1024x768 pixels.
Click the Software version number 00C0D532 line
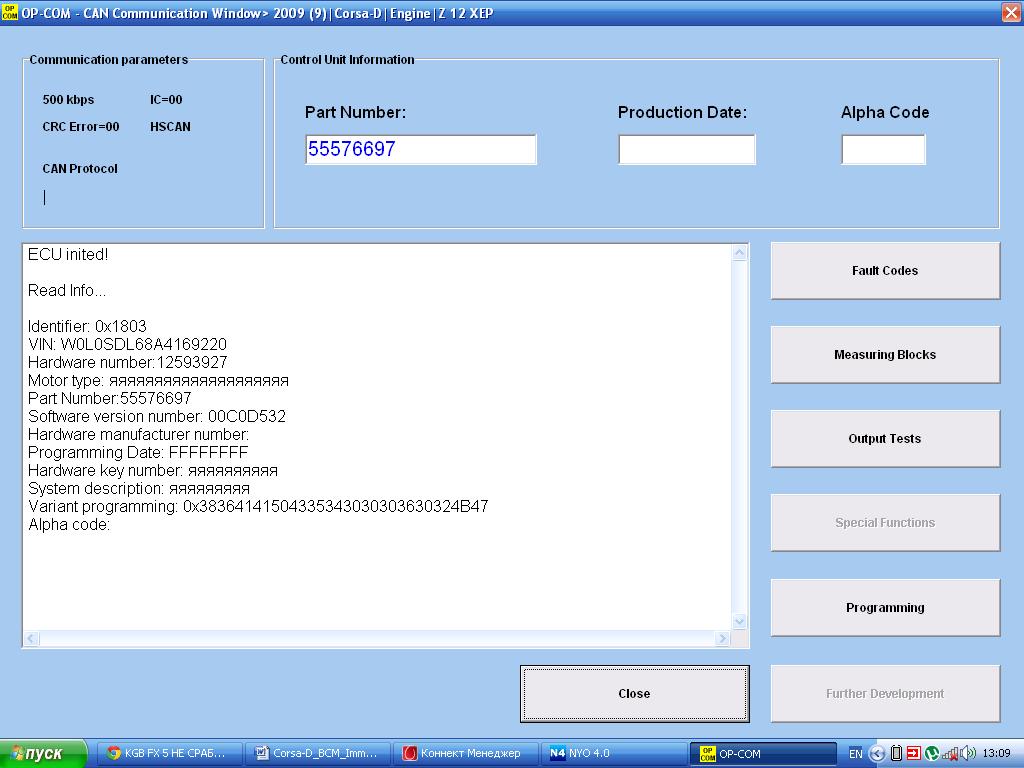(157, 417)
